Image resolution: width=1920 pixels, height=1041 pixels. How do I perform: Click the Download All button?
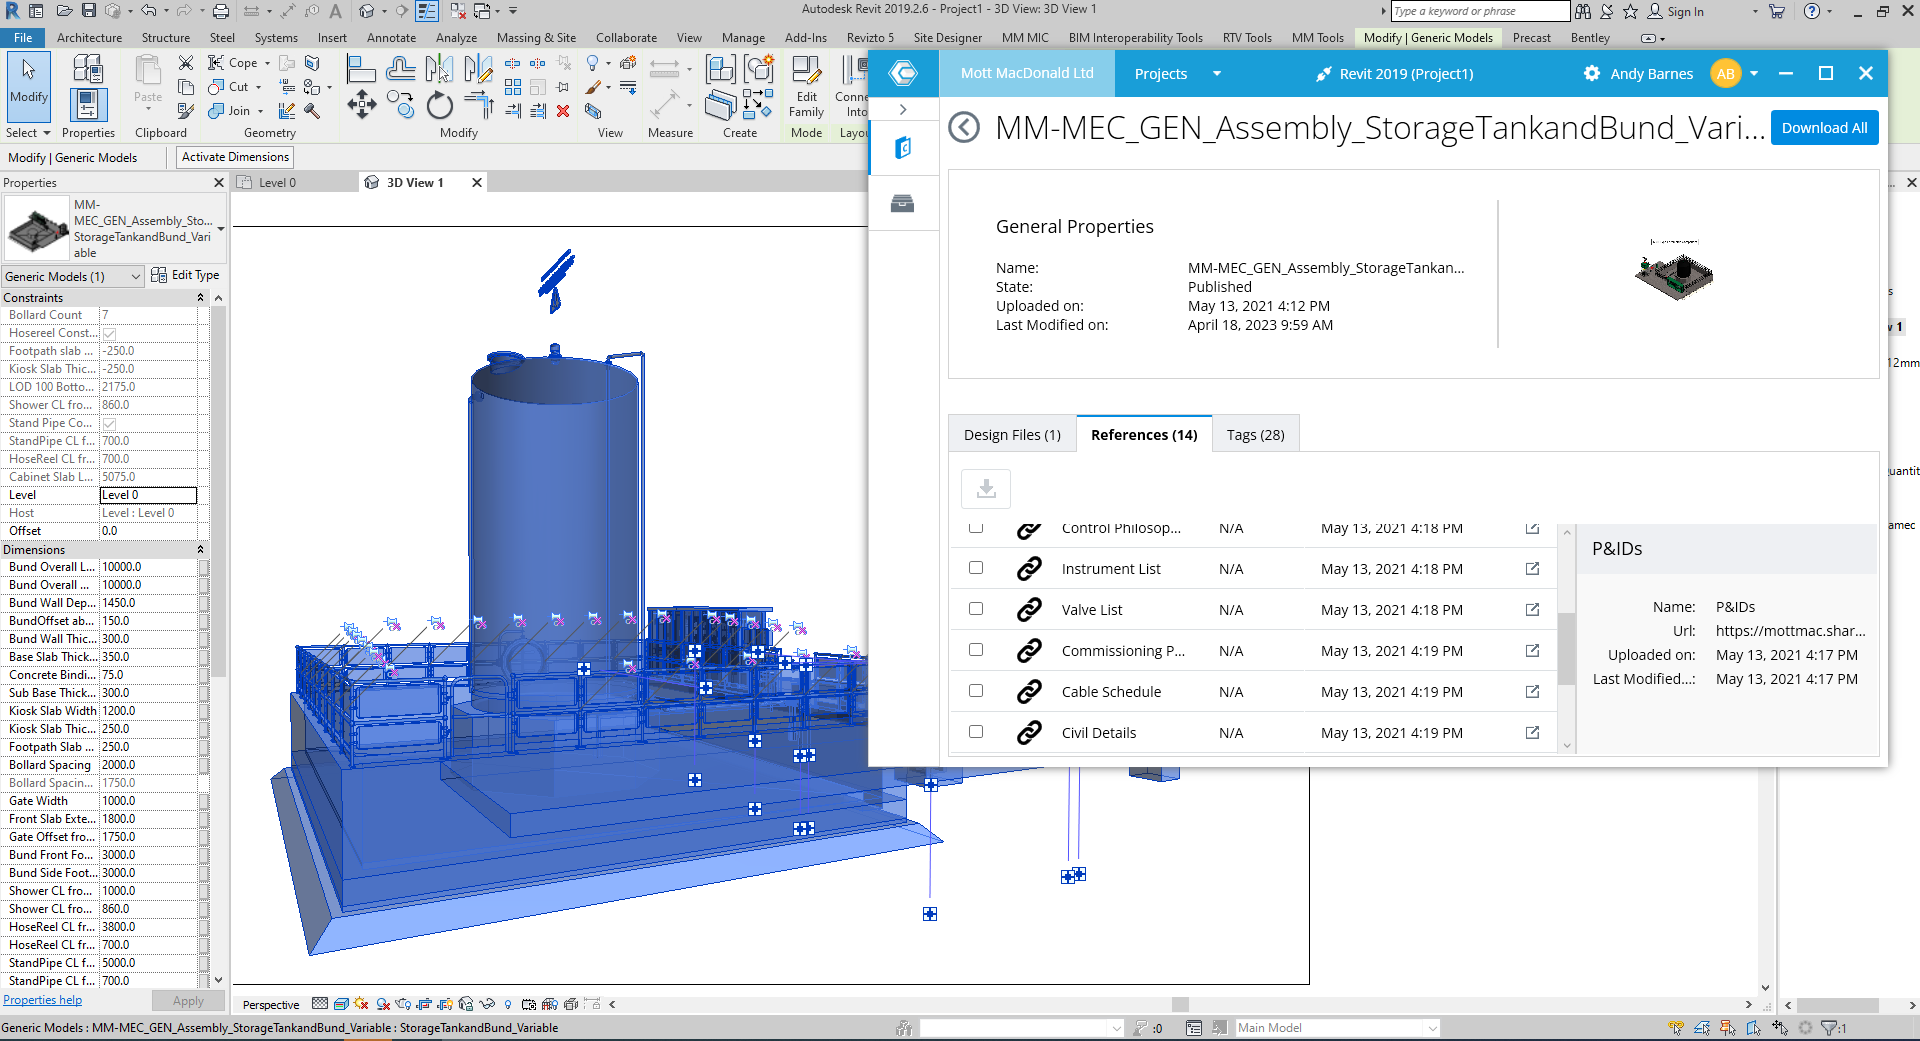[1824, 128]
